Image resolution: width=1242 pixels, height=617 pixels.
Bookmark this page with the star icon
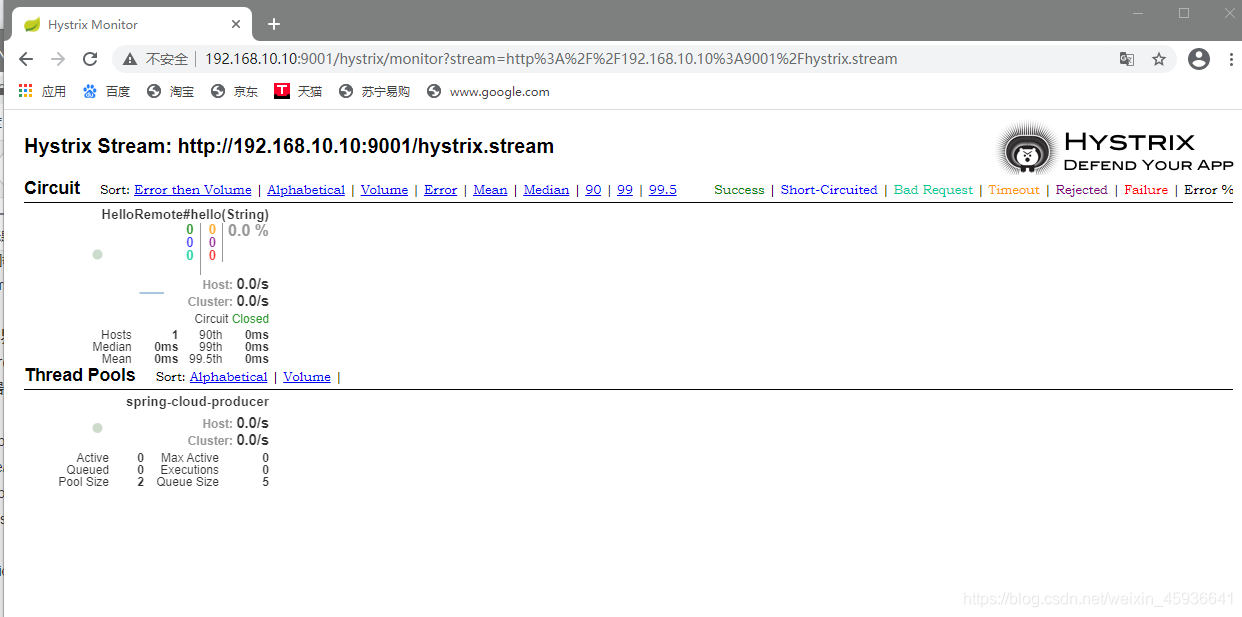coord(1159,59)
